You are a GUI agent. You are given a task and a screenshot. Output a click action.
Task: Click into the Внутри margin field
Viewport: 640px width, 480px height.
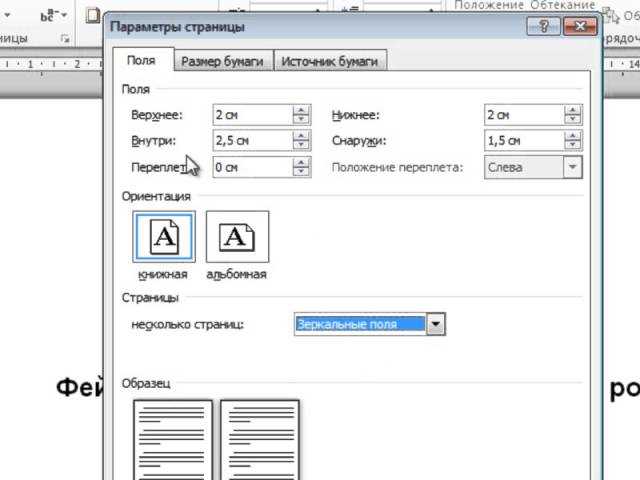click(x=252, y=141)
